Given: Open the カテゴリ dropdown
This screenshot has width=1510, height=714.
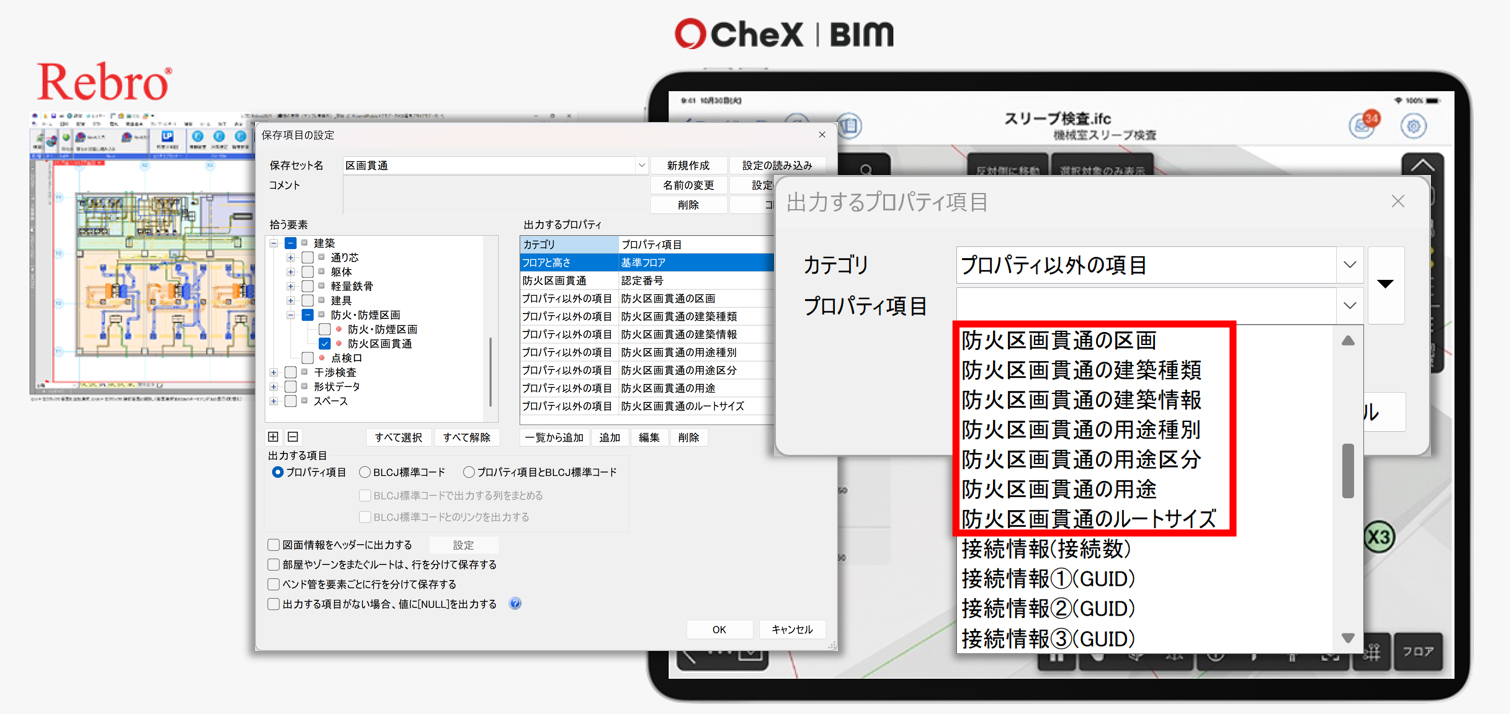Looking at the screenshot, I should (1349, 265).
